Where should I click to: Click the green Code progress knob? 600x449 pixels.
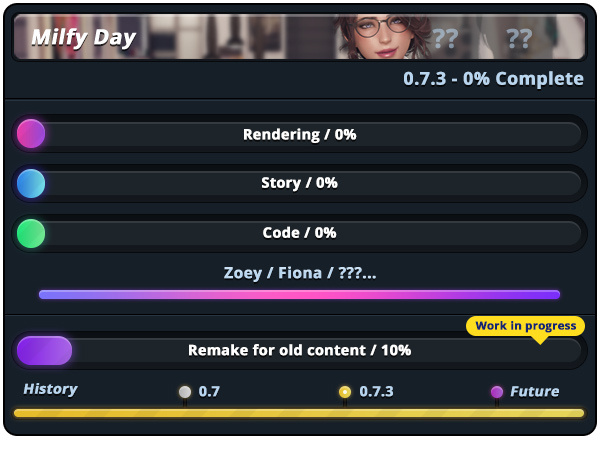(31, 233)
